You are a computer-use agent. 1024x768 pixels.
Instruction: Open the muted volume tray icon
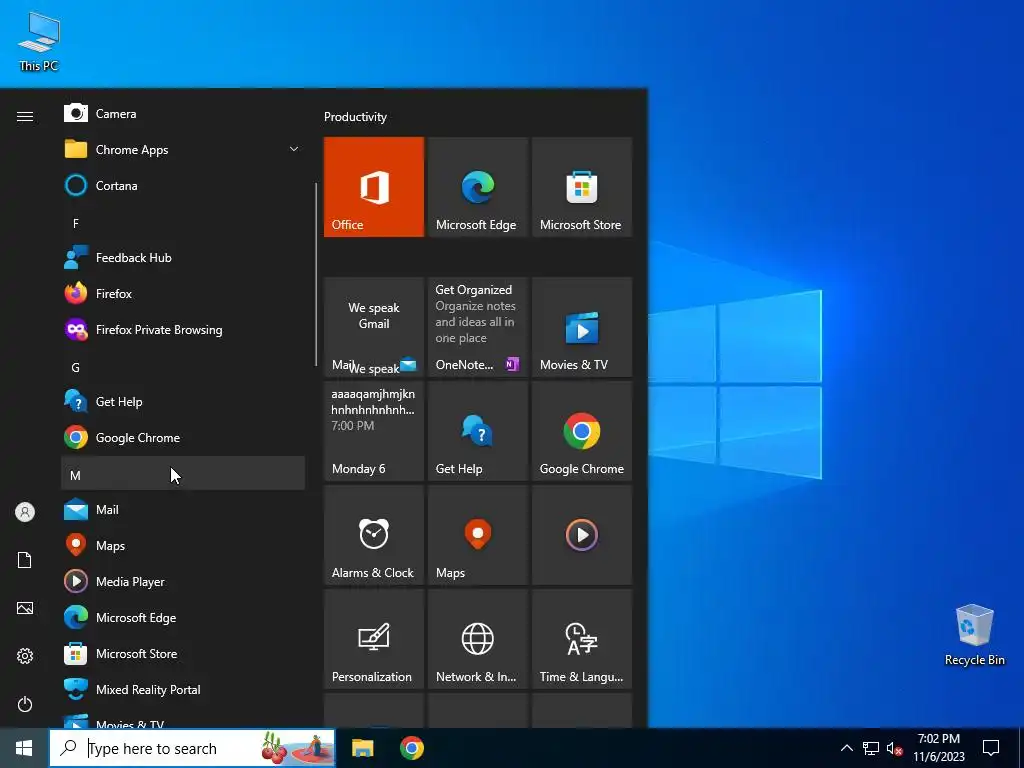point(894,748)
